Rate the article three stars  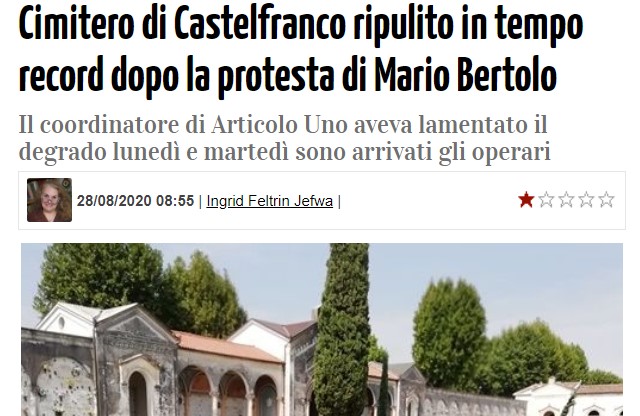coord(566,200)
